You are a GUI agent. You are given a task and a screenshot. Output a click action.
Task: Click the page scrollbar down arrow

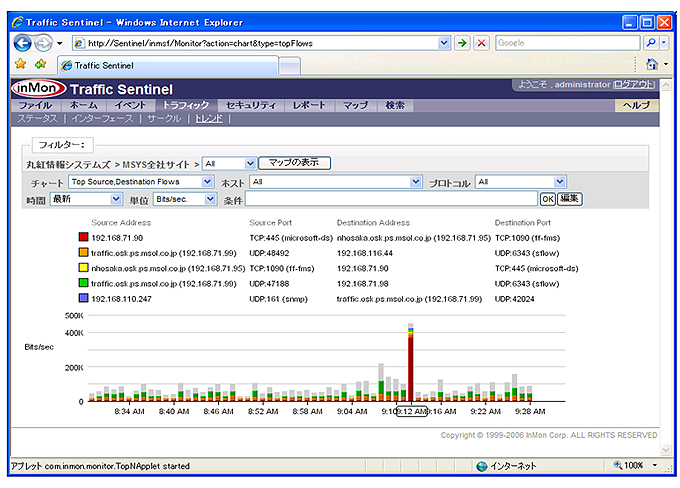tap(666, 450)
